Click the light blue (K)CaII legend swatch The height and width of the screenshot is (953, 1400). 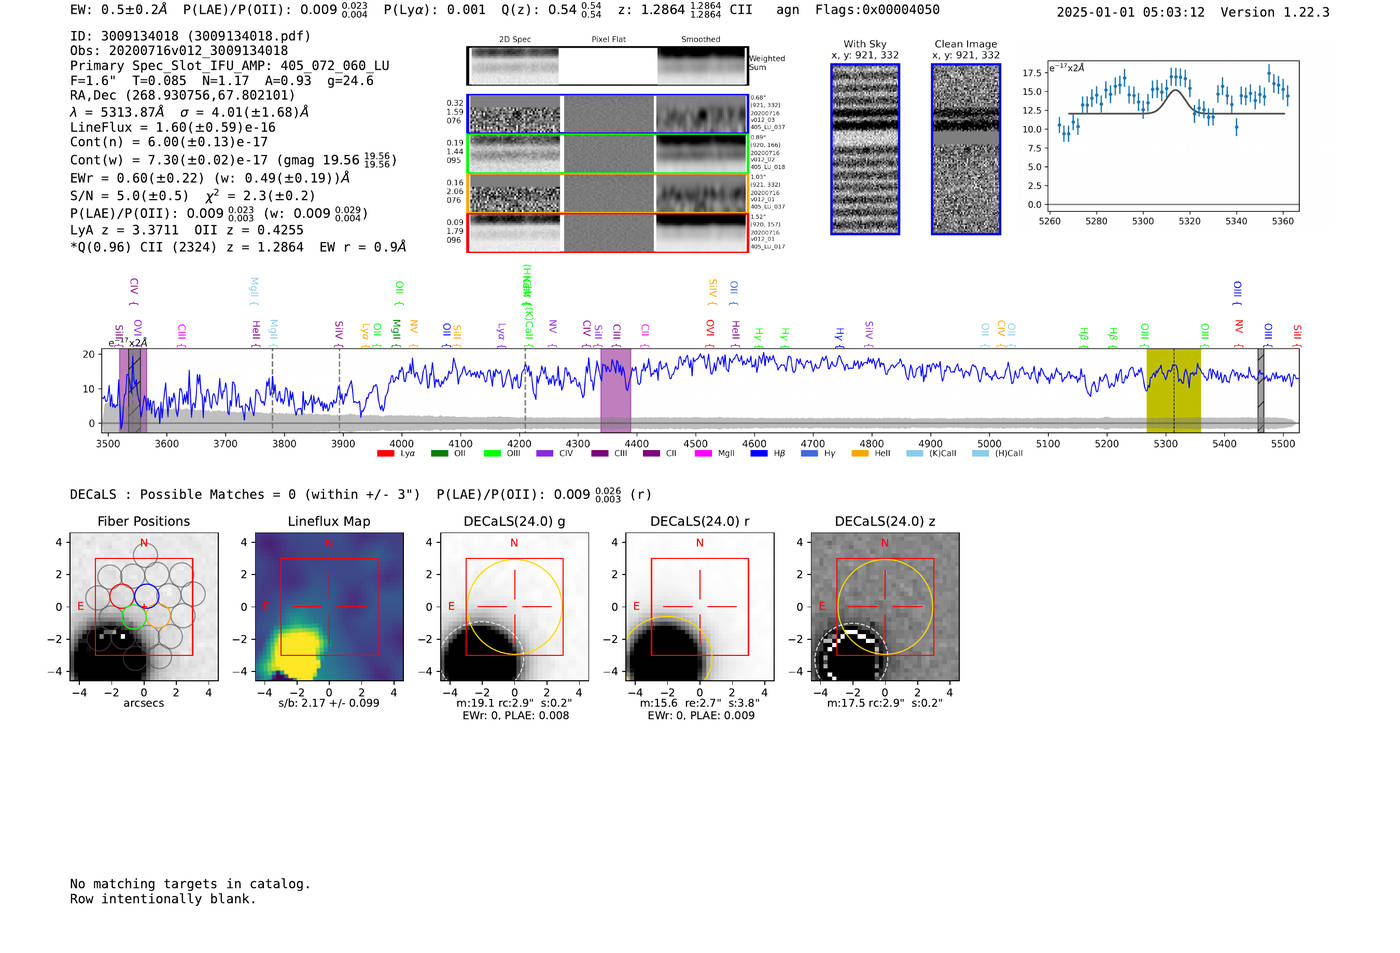914,454
